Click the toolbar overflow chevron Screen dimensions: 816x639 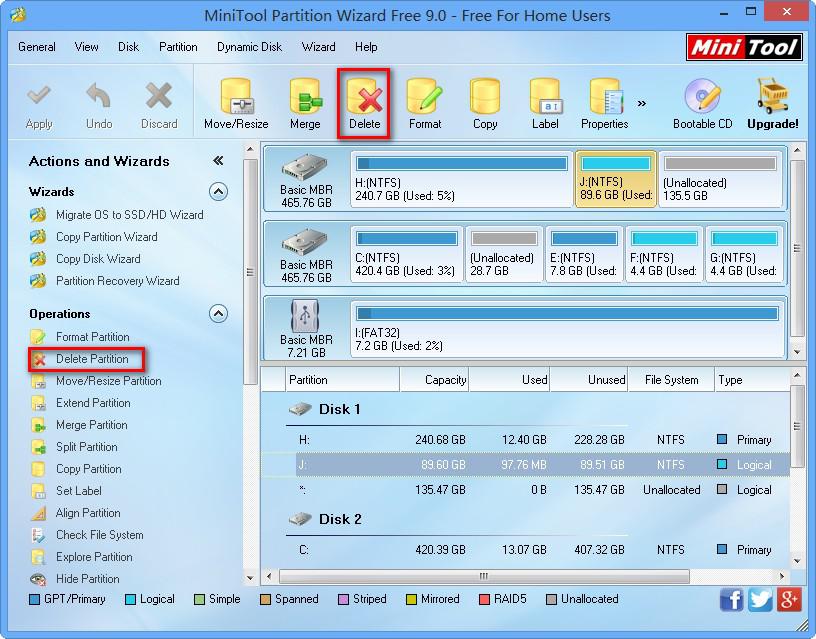[x=643, y=100]
